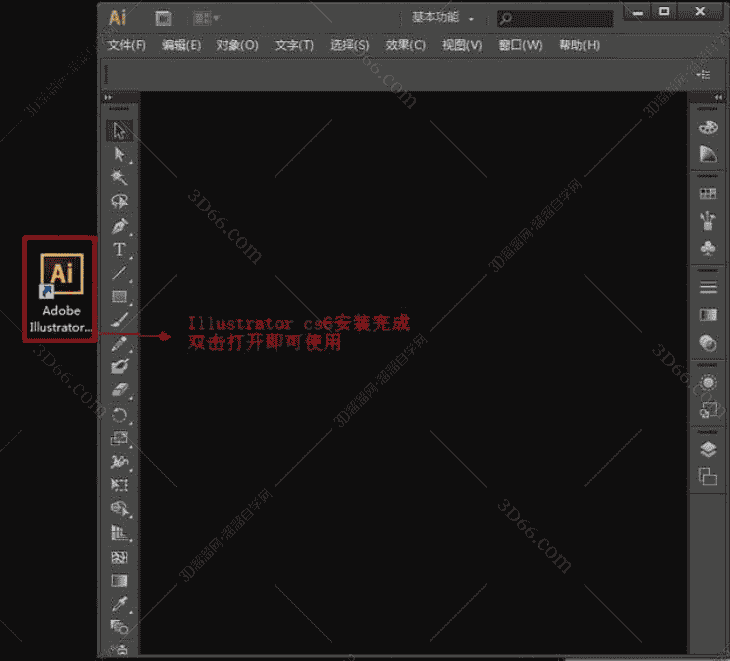
Task: Select the Free Transform tool
Action: pyautogui.click(x=120, y=485)
